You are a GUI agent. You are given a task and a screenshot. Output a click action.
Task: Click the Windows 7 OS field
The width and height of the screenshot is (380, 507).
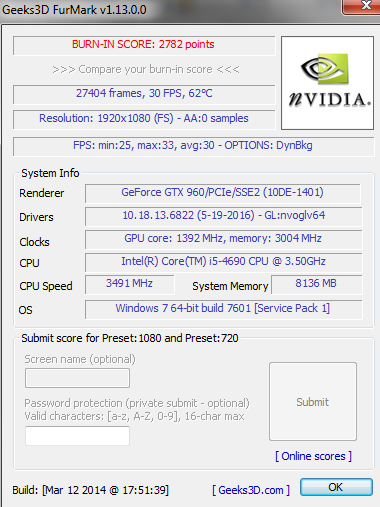click(x=223, y=309)
